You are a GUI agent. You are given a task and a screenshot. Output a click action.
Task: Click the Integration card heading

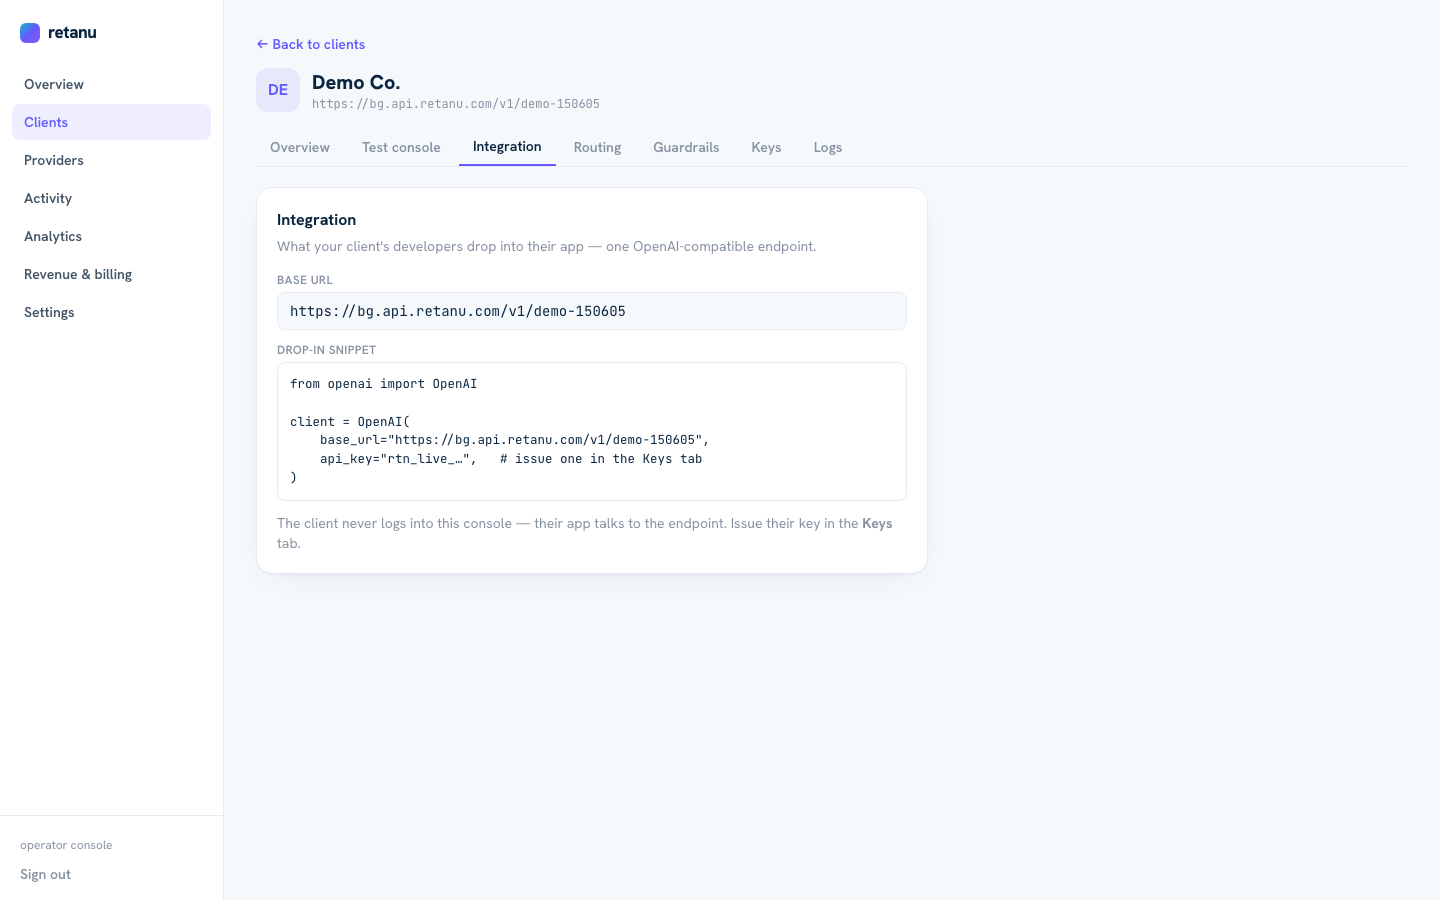316,220
